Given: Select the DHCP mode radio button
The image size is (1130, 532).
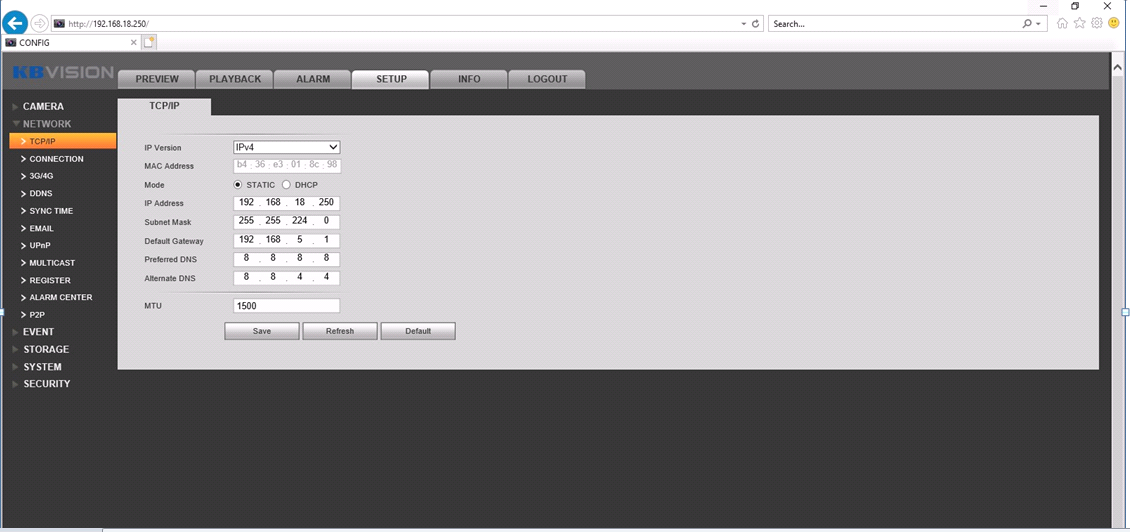Looking at the screenshot, I should pos(286,185).
